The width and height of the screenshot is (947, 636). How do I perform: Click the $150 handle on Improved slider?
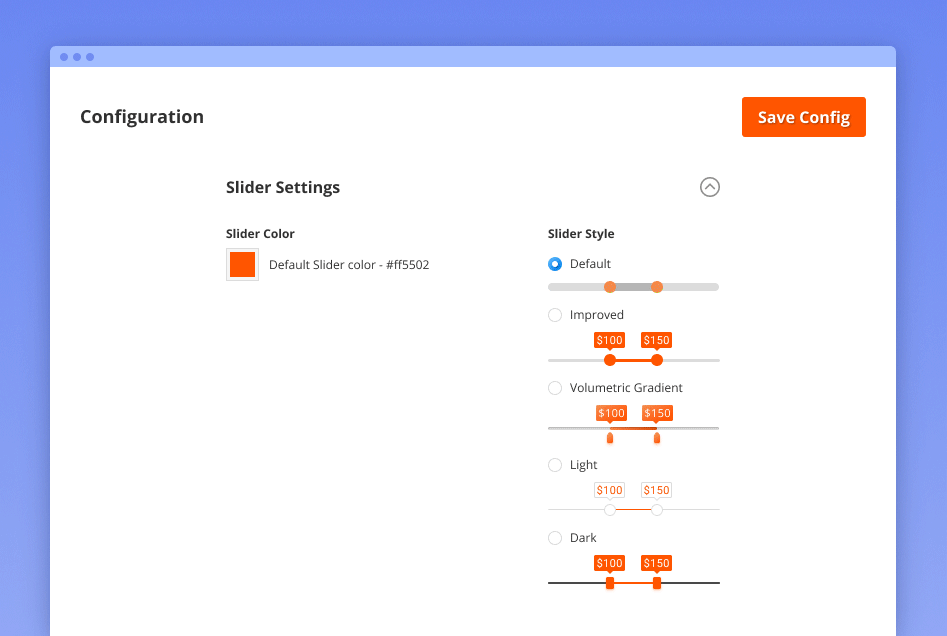pyautogui.click(x=657, y=360)
